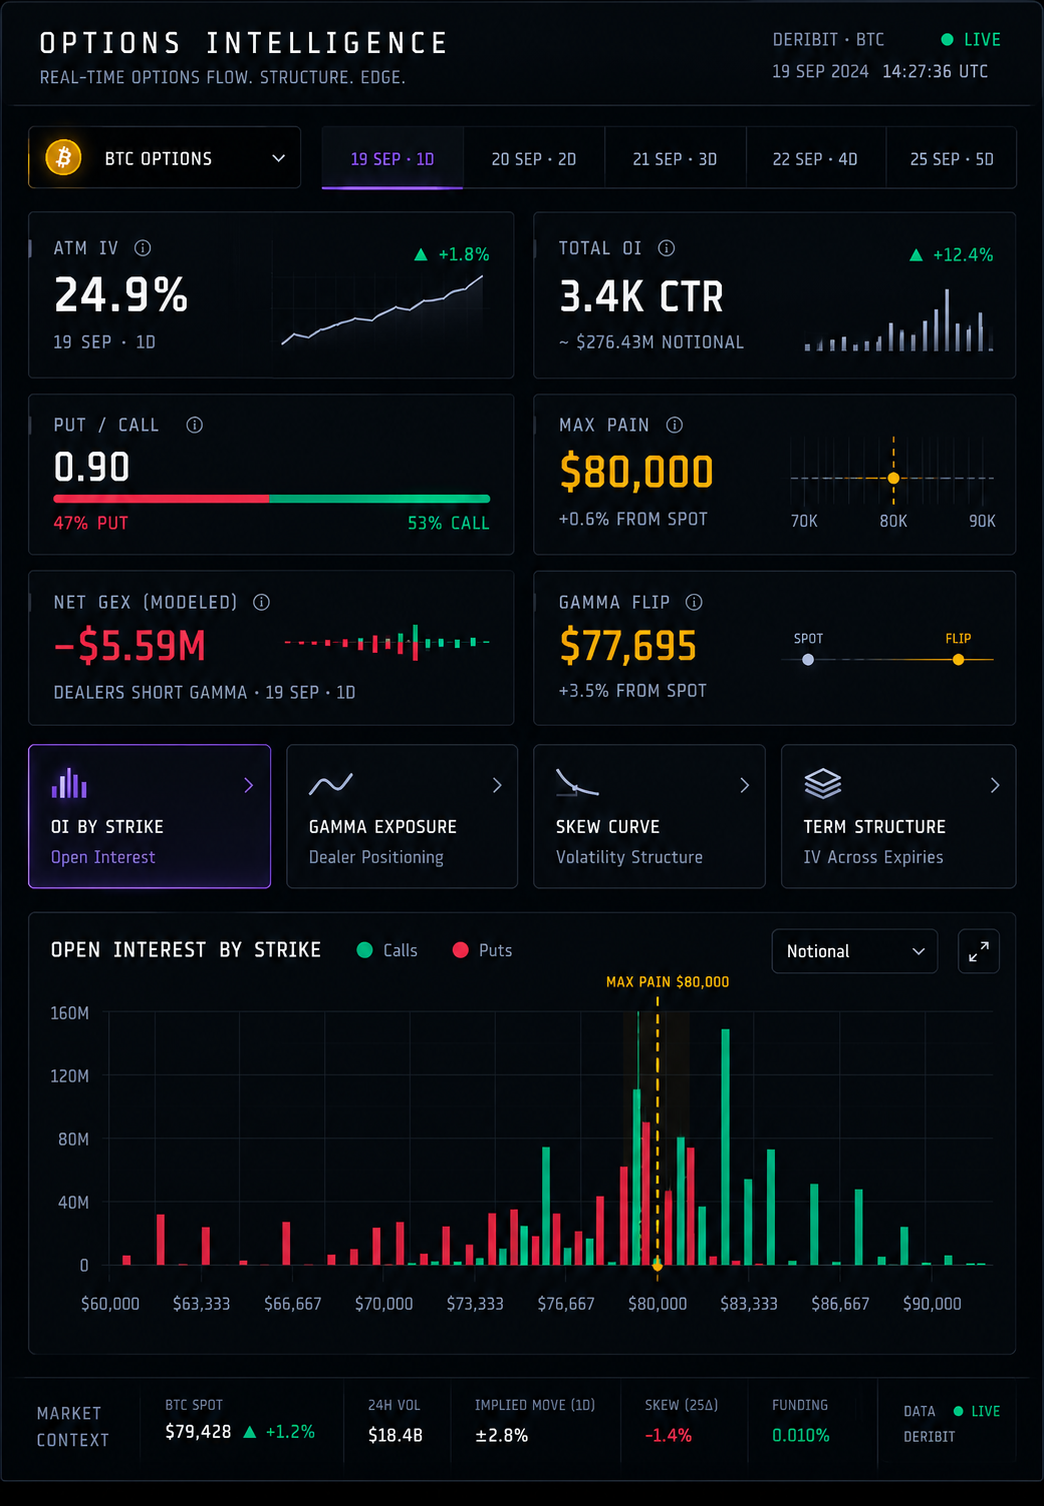Switch to the 22 SEP · 4D expiry
The width and height of the screenshot is (1044, 1506).
tap(815, 158)
